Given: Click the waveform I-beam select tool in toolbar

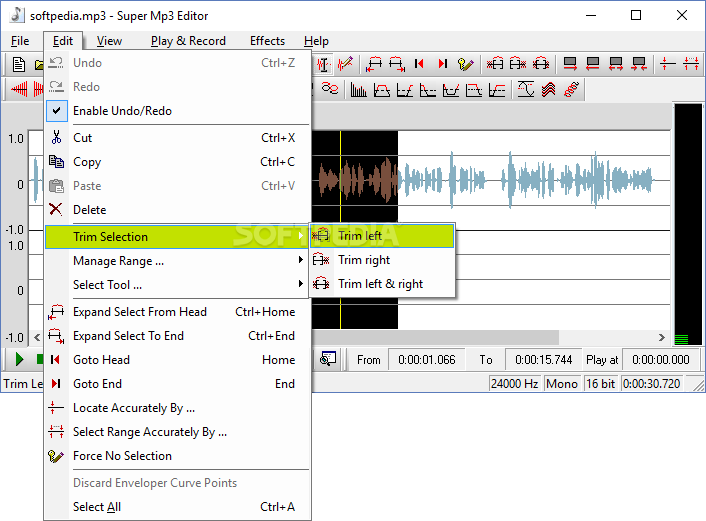Looking at the screenshot, I should pos(323,64).
